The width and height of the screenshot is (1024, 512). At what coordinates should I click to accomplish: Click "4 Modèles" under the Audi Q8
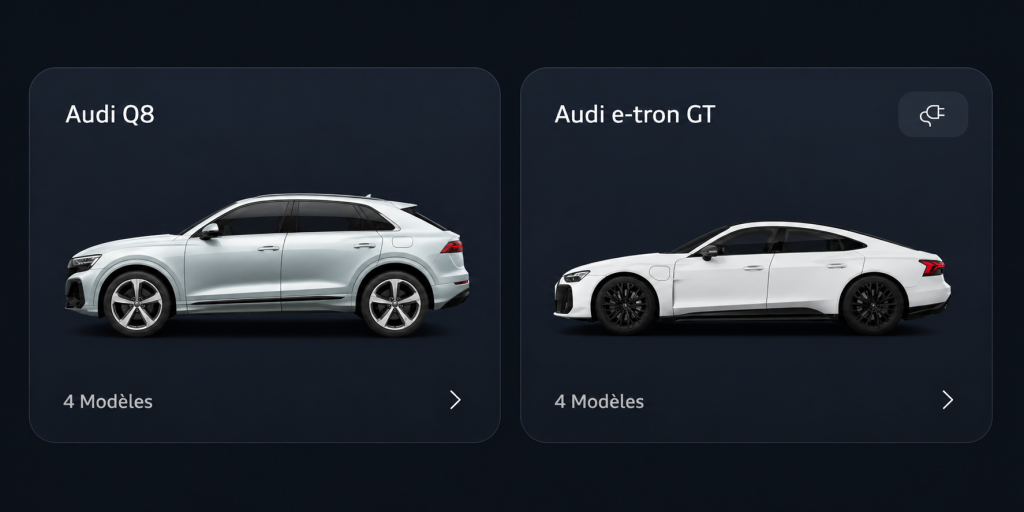coord(108,401)
